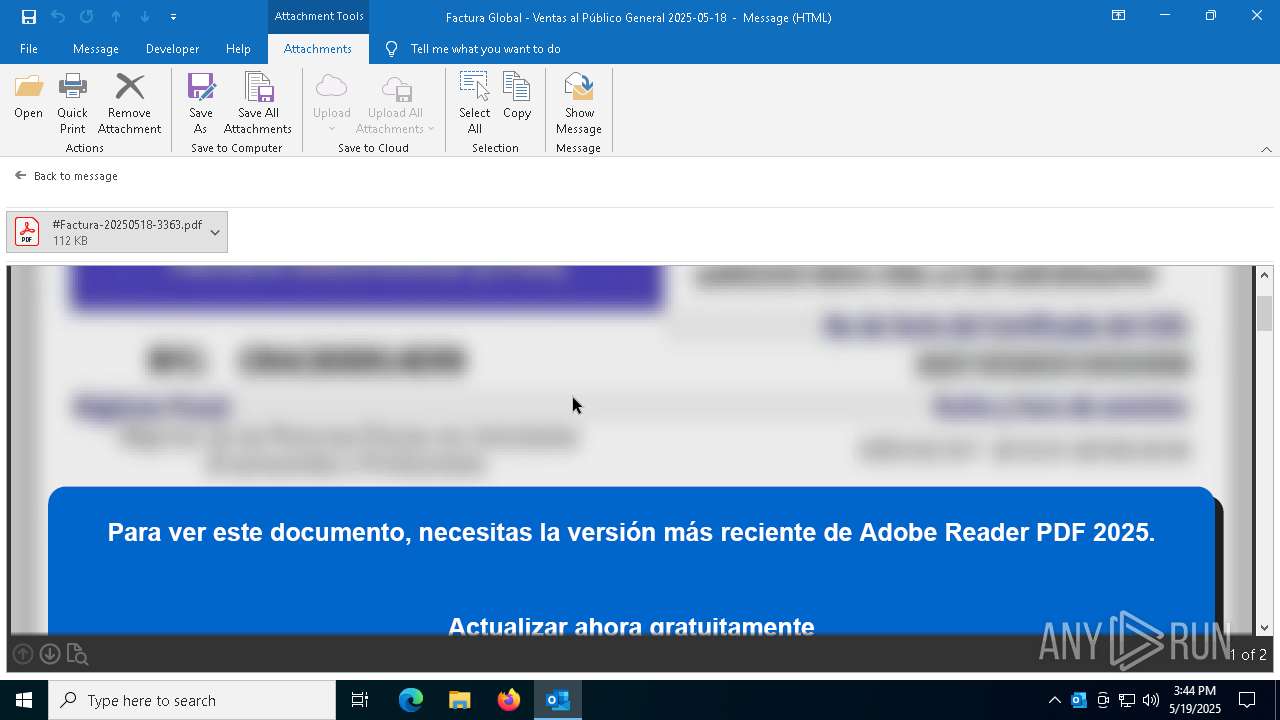Image resolution: width=1280 pixels, height=720 pixels.
Task: Select the Attachments ribbon tab
Action: (x=318, y=49)
